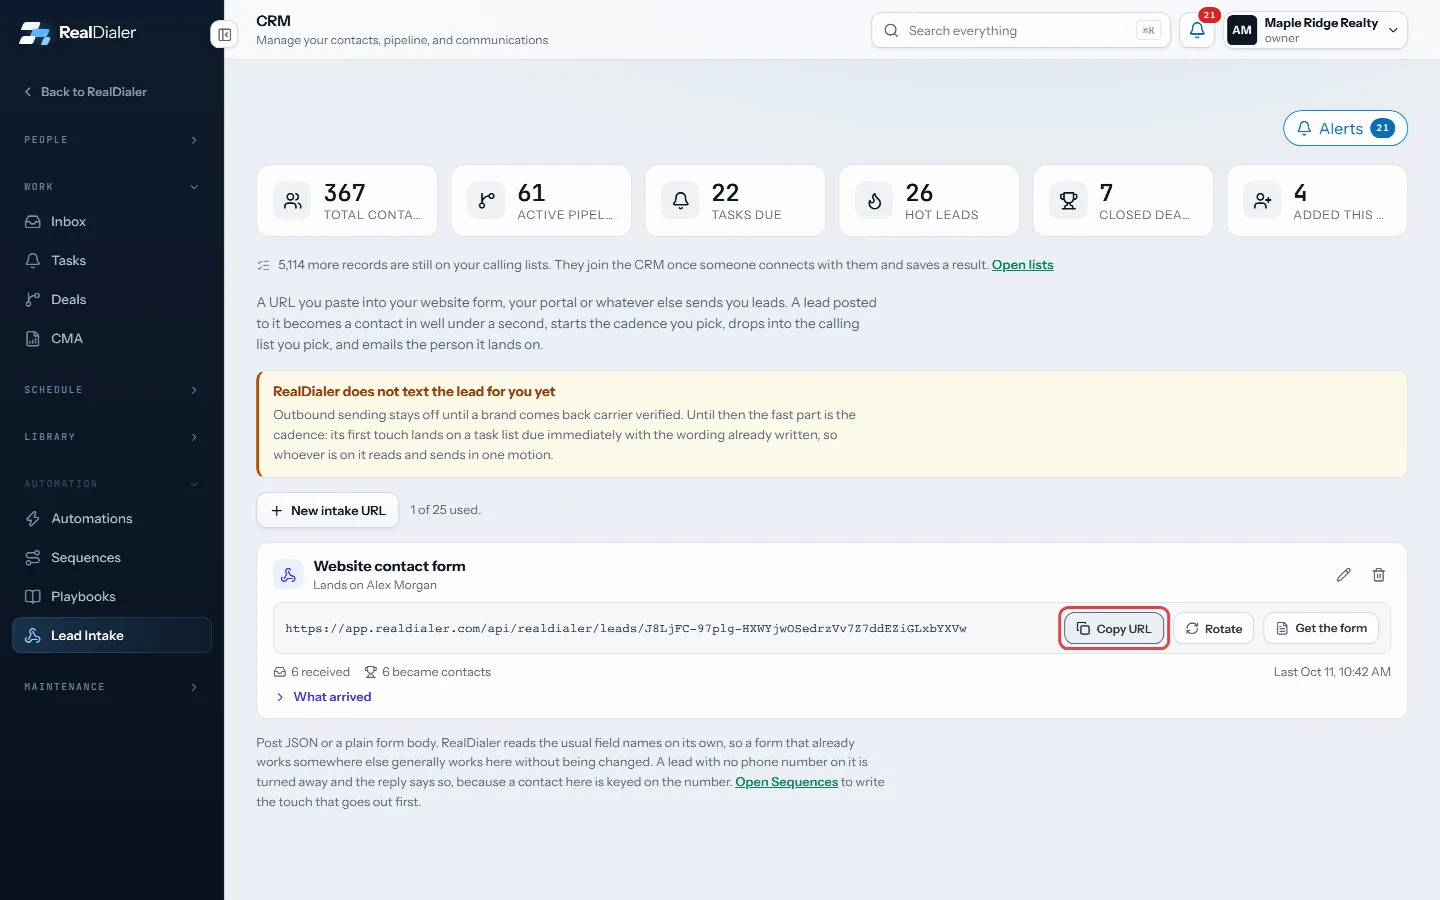Click the webhook icon beside Website contact form

coord(288,575)
